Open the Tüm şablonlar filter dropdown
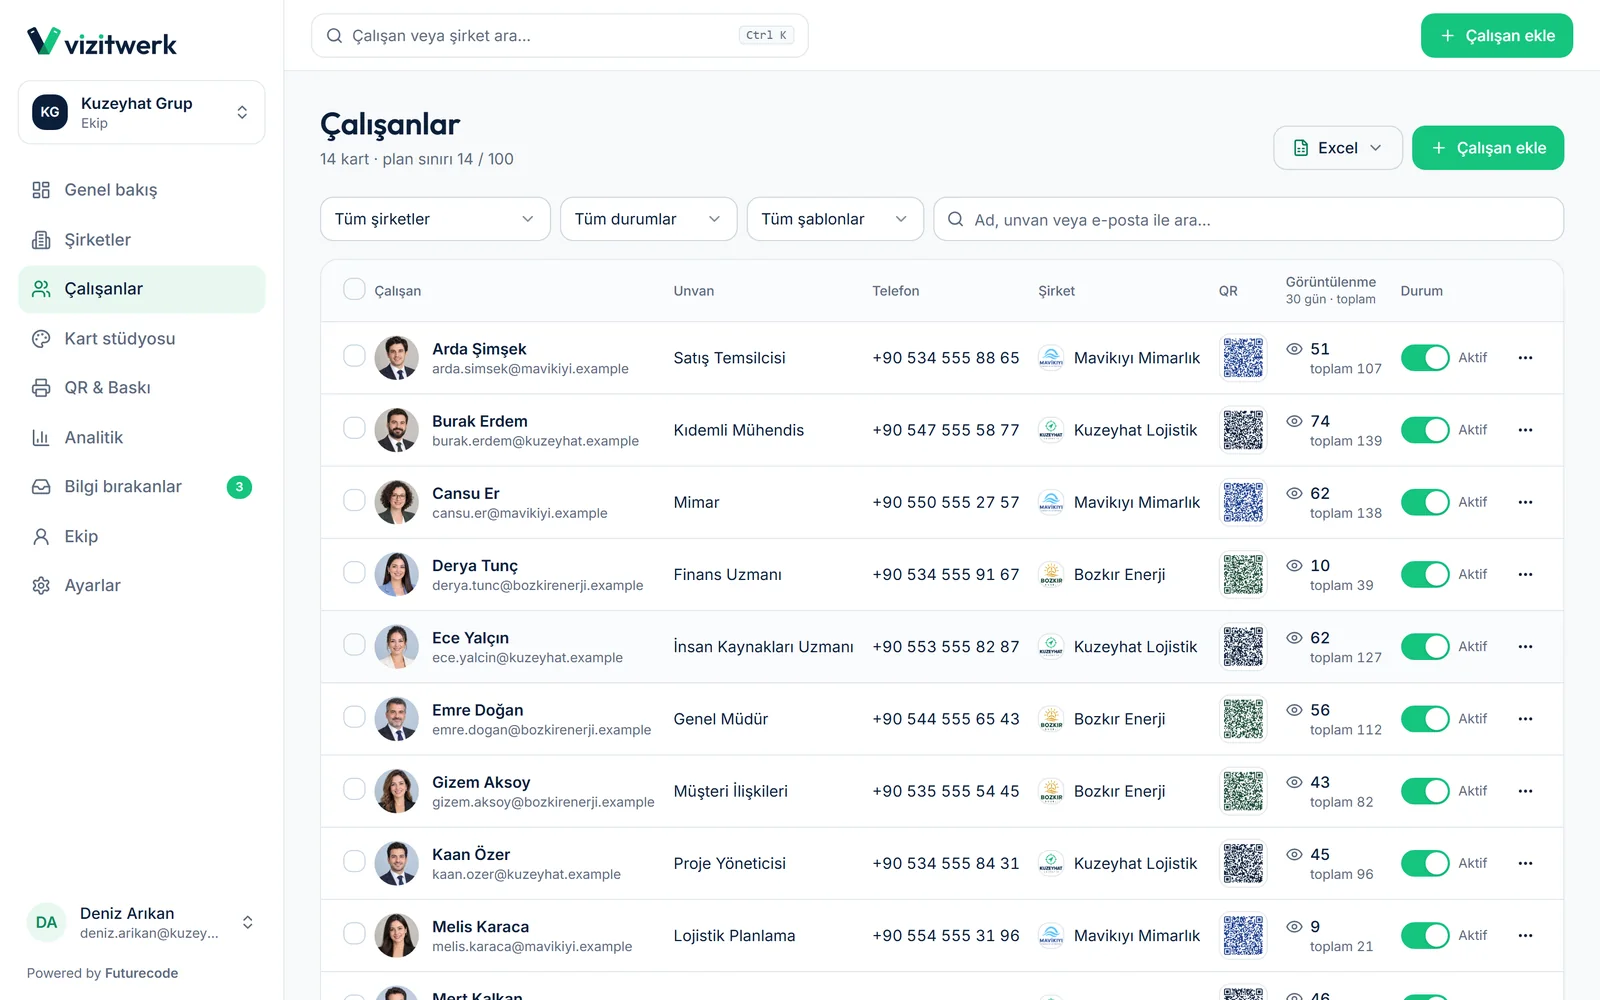 coord(835,219)
